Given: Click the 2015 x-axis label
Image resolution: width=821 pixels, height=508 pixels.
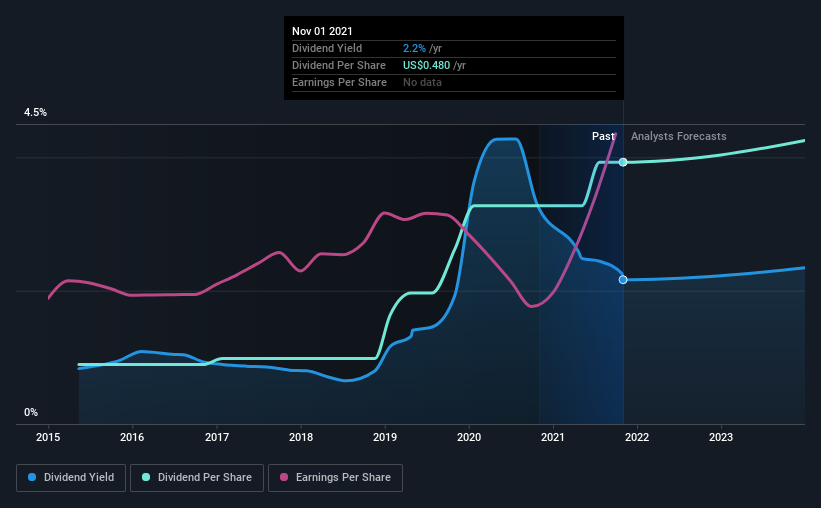Looking at the screenshot, I should click(48, 437).
